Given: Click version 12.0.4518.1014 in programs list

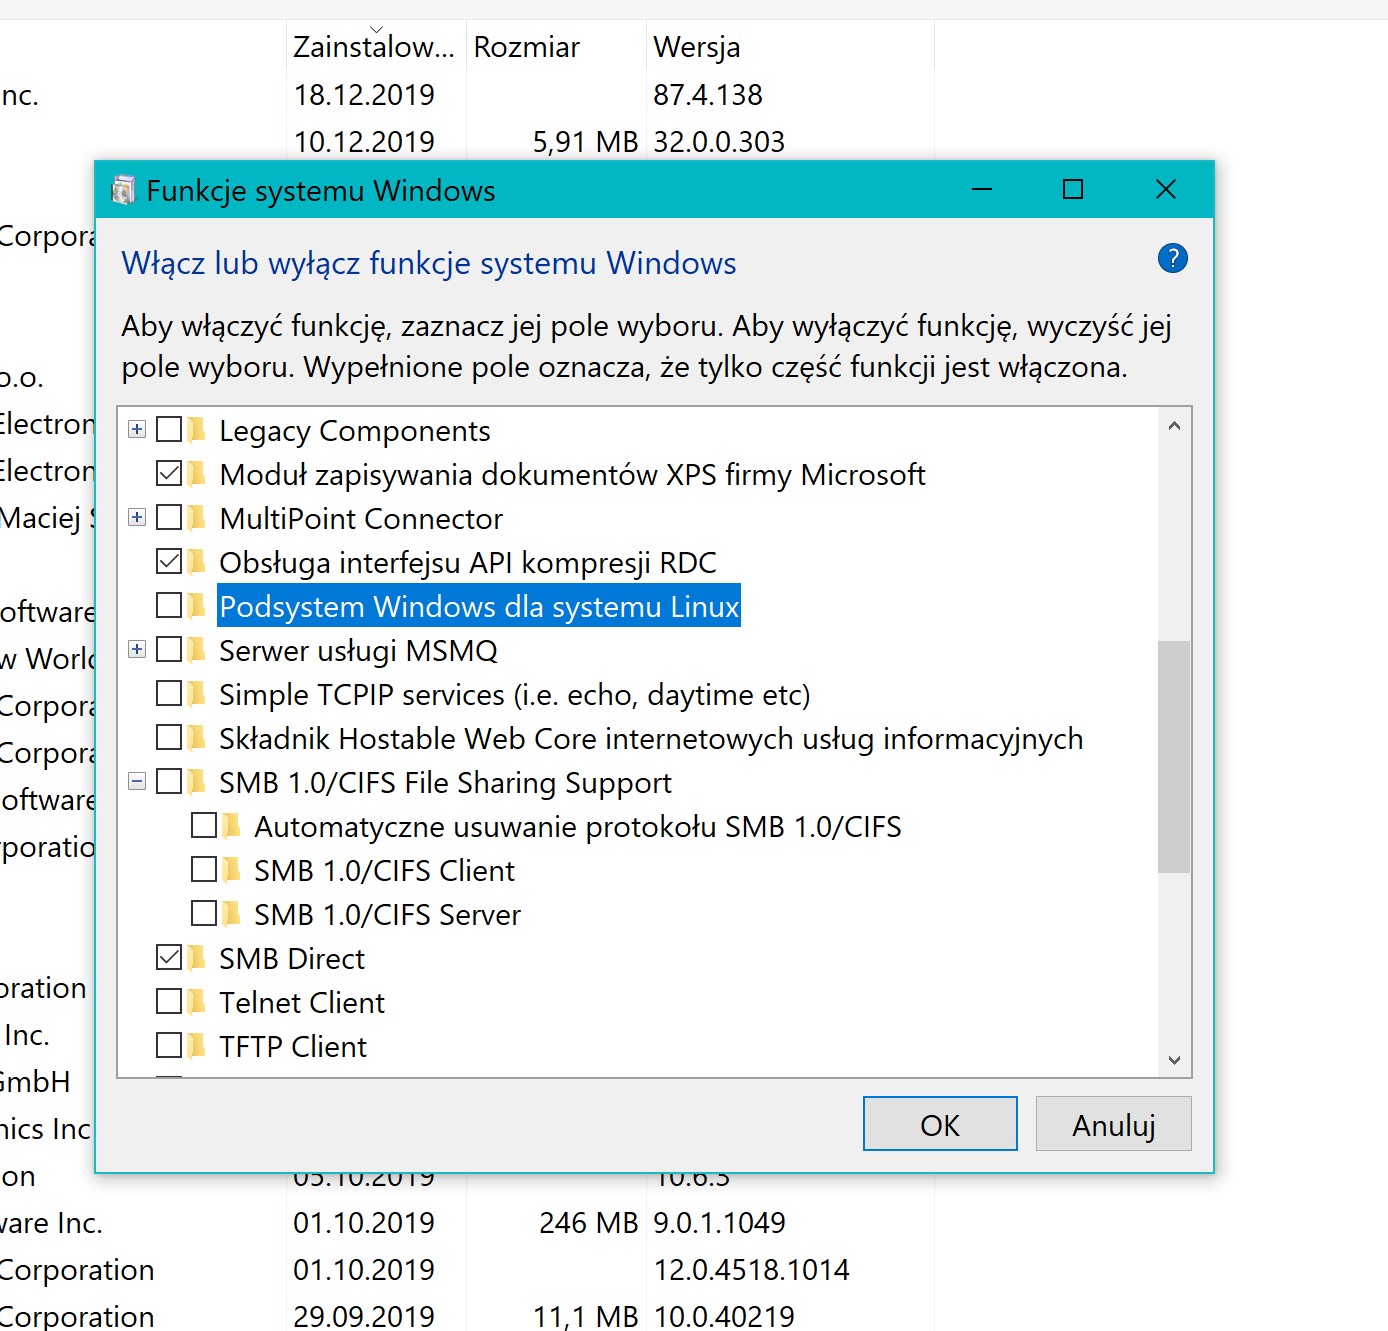Looking at the screenshot, I should (x=751, y=1269).
